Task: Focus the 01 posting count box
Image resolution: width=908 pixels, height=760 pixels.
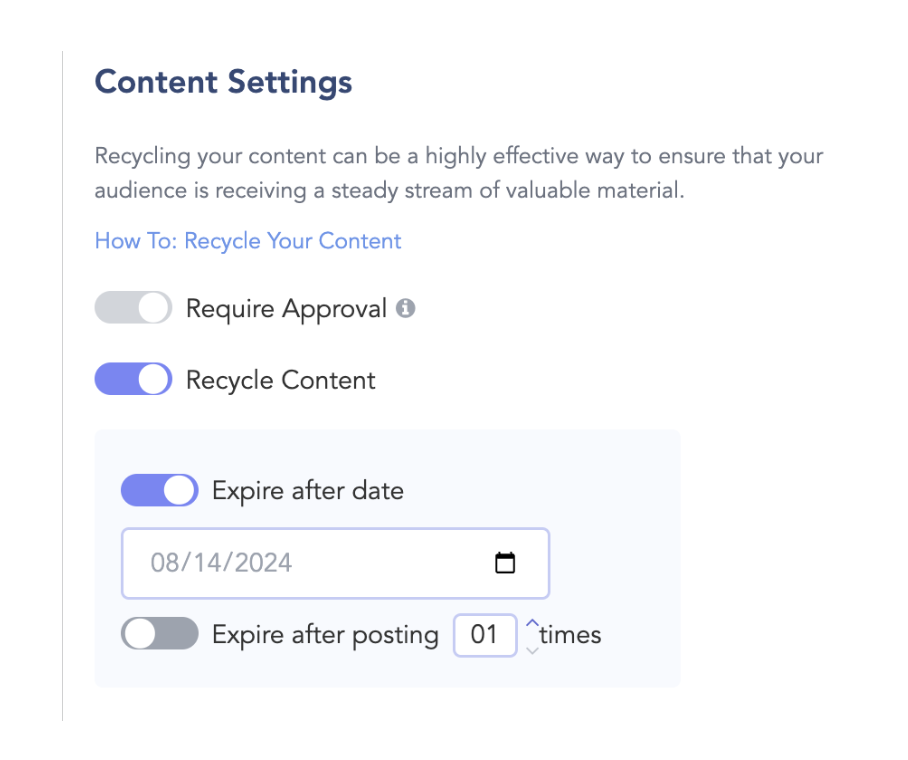Action: tap(485, 635)
